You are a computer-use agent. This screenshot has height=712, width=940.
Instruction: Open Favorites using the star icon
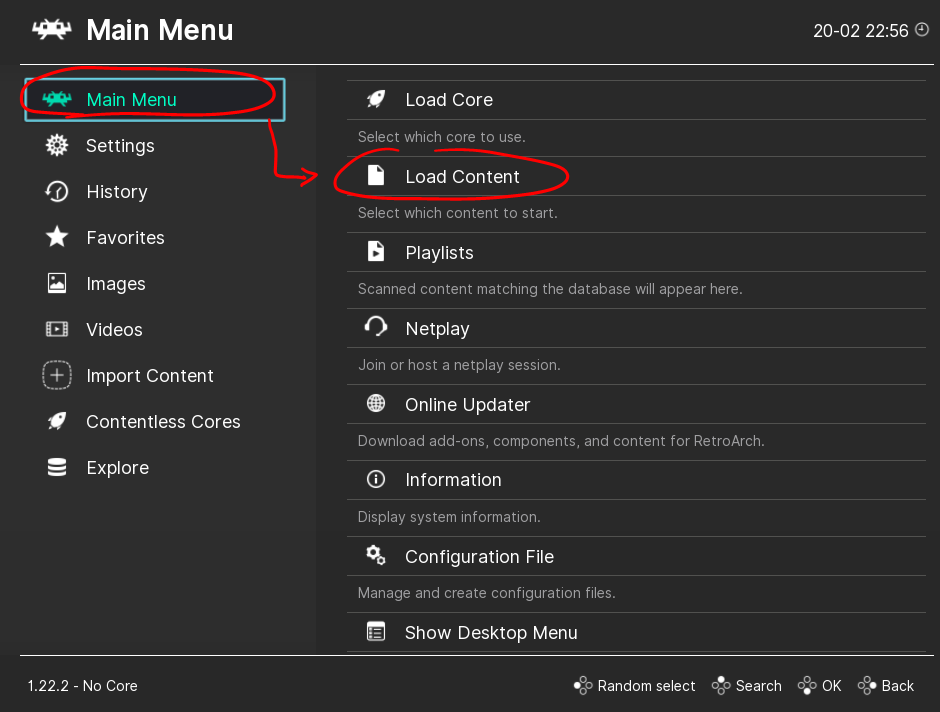coord(56,237)
